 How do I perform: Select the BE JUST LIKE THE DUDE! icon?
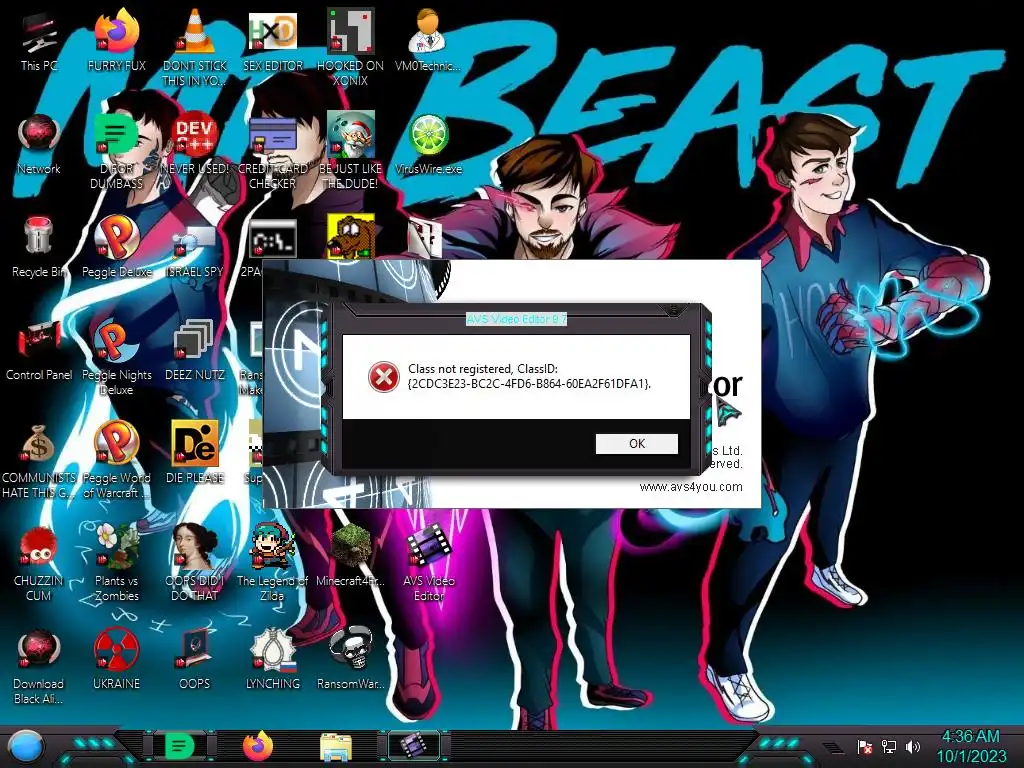(x=351, y=150)
